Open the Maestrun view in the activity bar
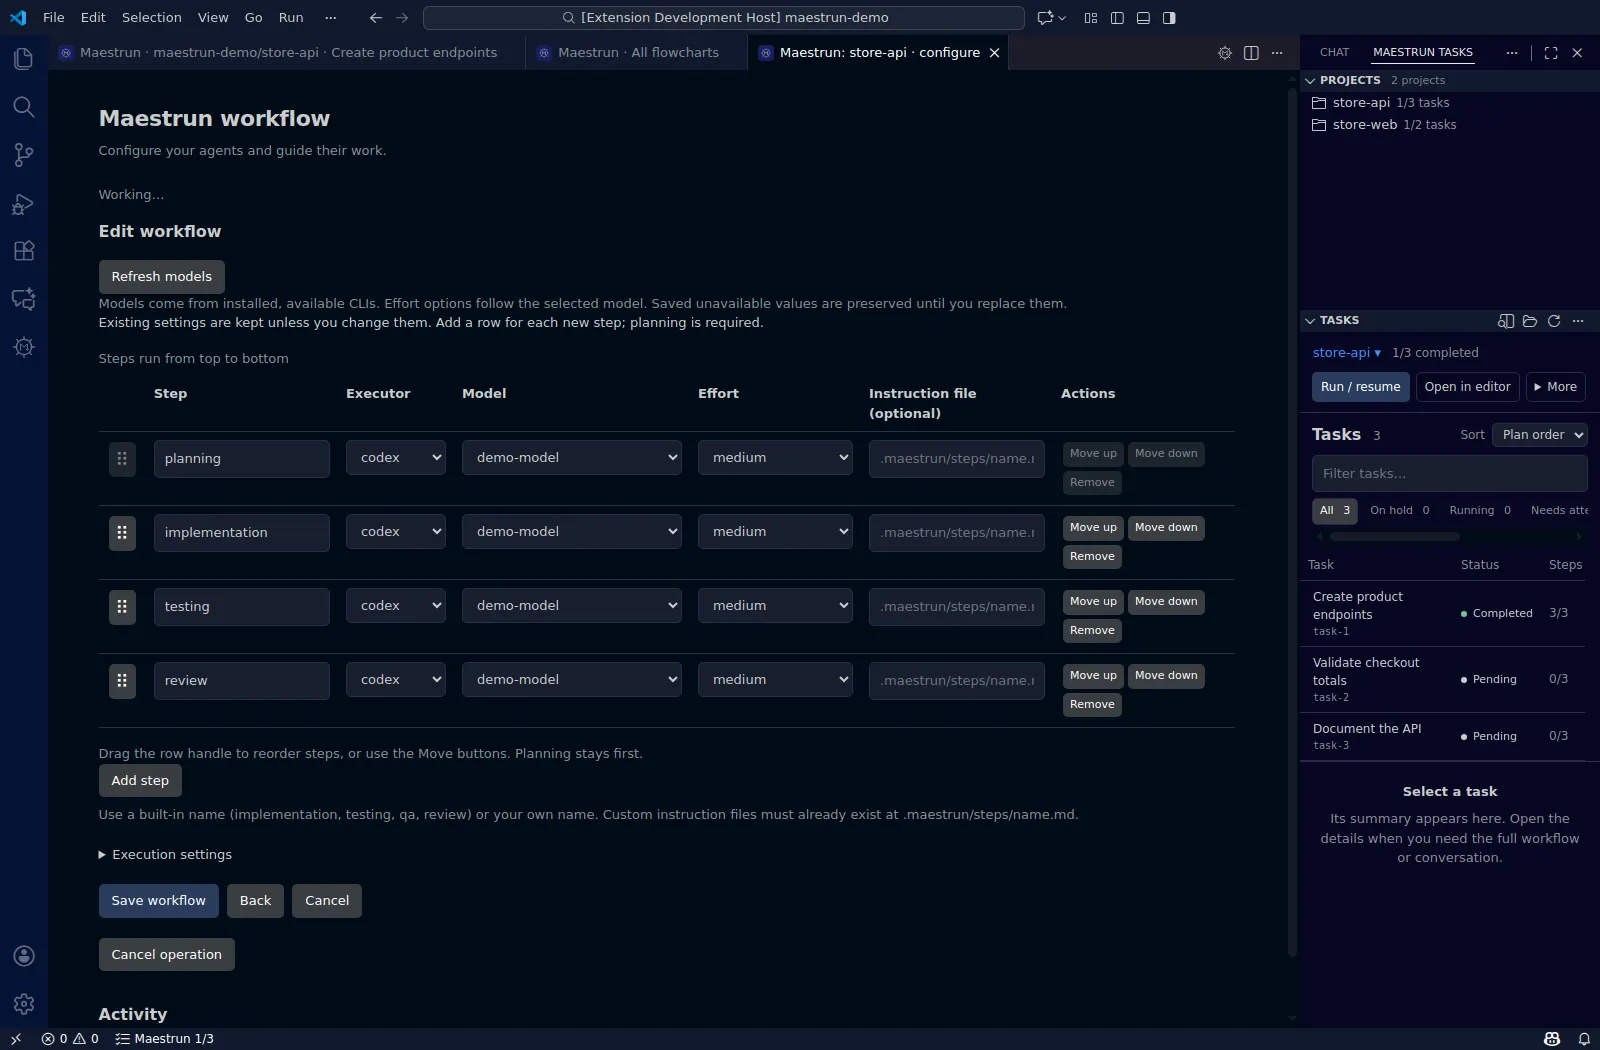This screenshot has width=1600, height=1050. [24, 347]
